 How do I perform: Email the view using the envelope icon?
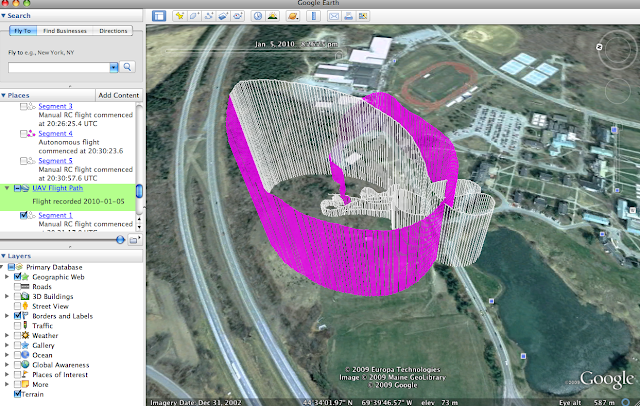click(x=334, y=16)
